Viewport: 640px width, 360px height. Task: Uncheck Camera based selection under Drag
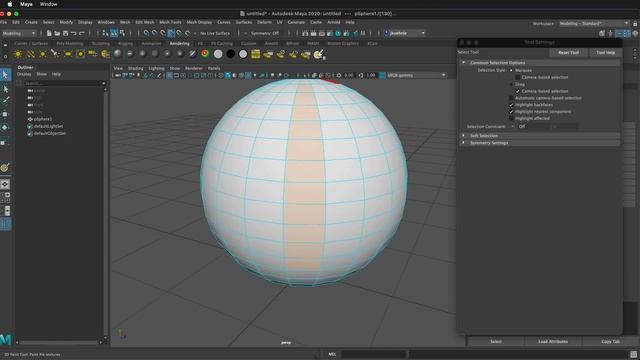(x=518, y=91)
